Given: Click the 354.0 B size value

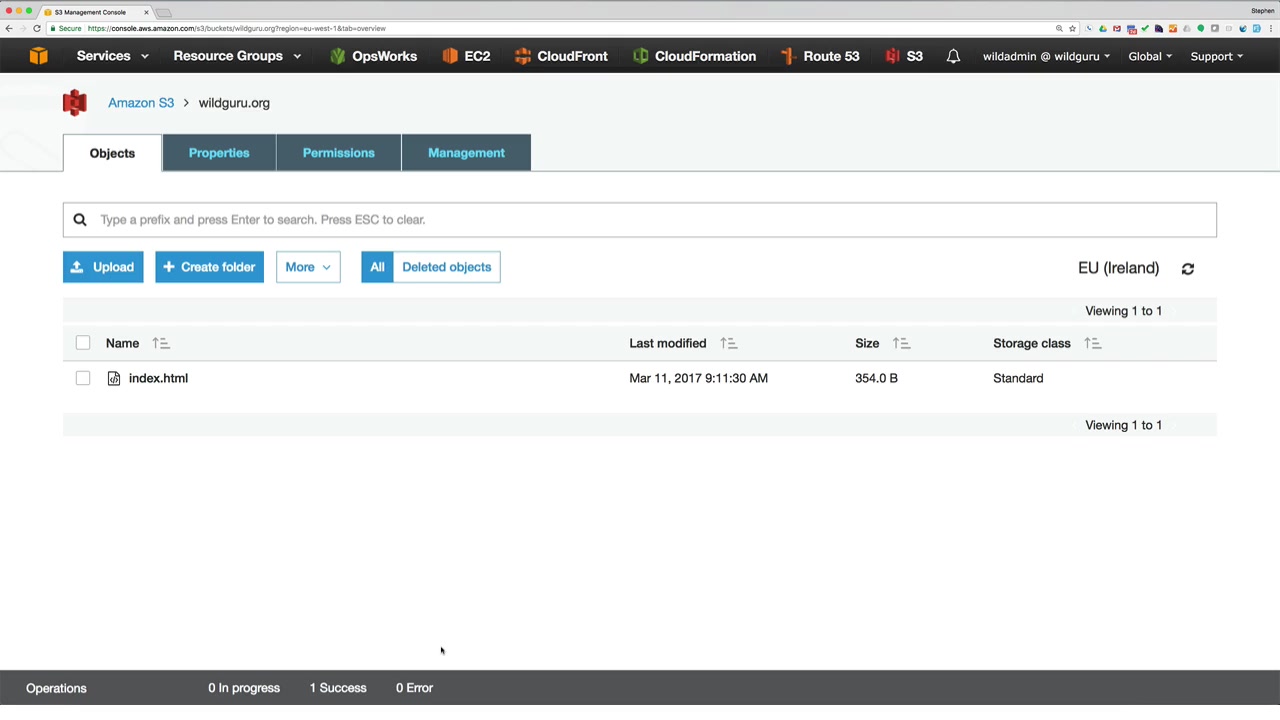Looking at the screenshot, I should tap(876, 378).
